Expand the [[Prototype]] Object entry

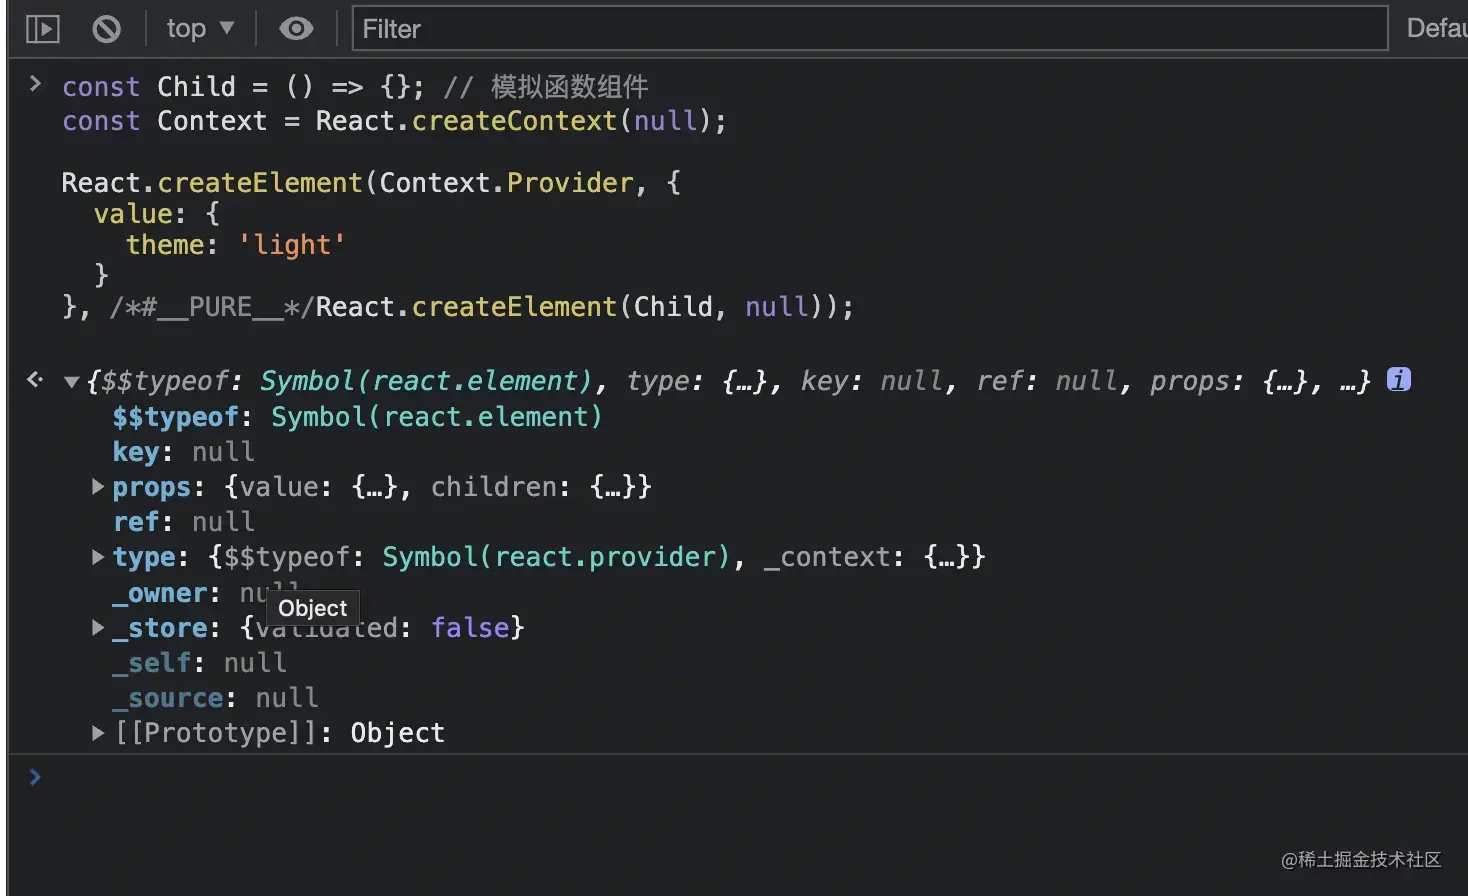tap(97, 733)
